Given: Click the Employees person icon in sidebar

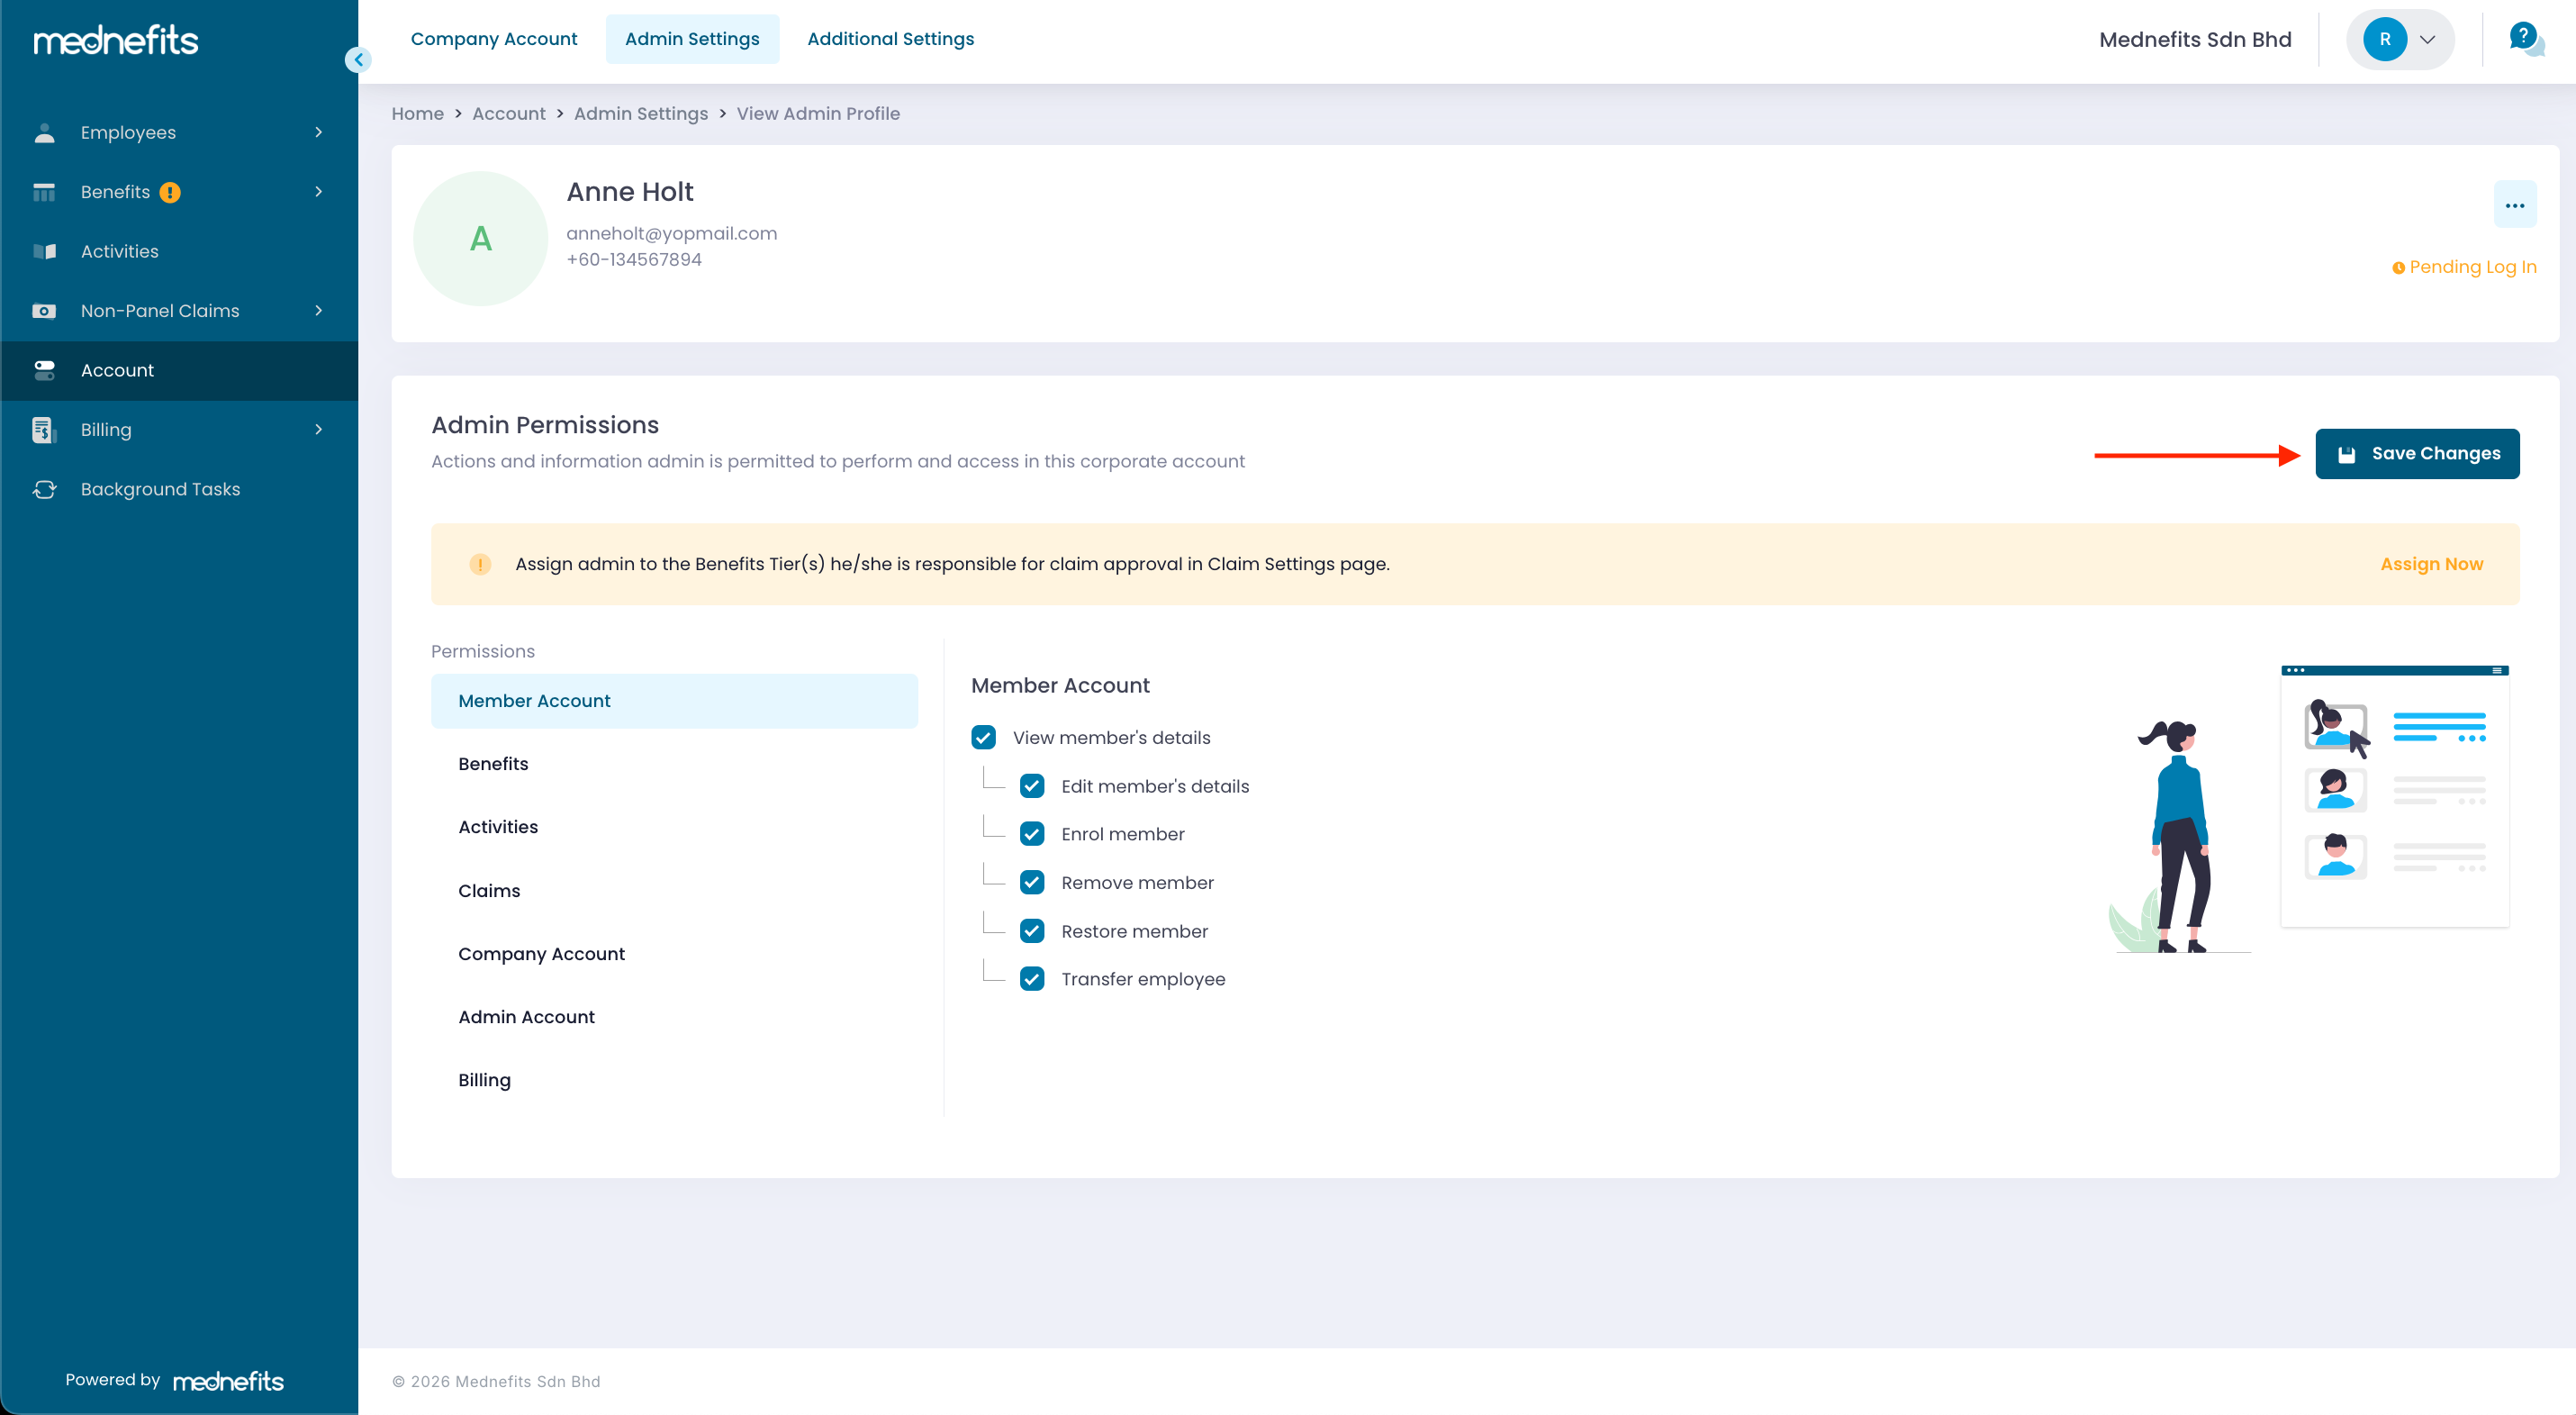Looking at the screenshot, I should click(x=44, y=133).
